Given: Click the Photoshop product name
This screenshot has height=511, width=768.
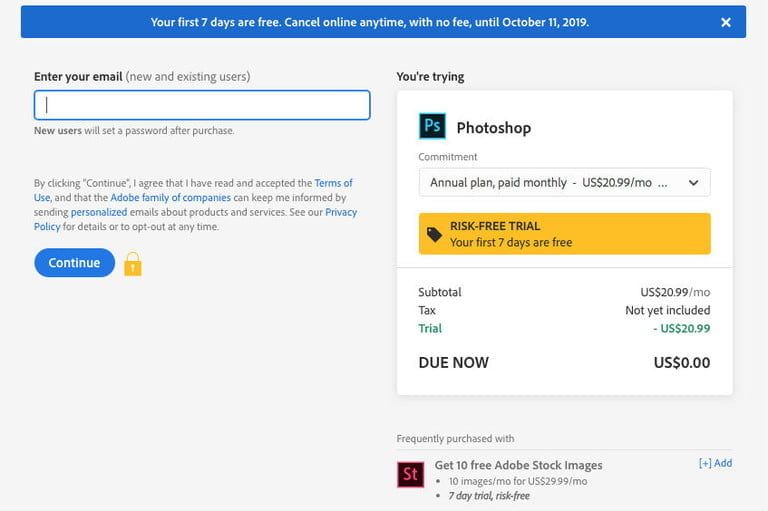Looking at the screenshot, I should [494, 128].
